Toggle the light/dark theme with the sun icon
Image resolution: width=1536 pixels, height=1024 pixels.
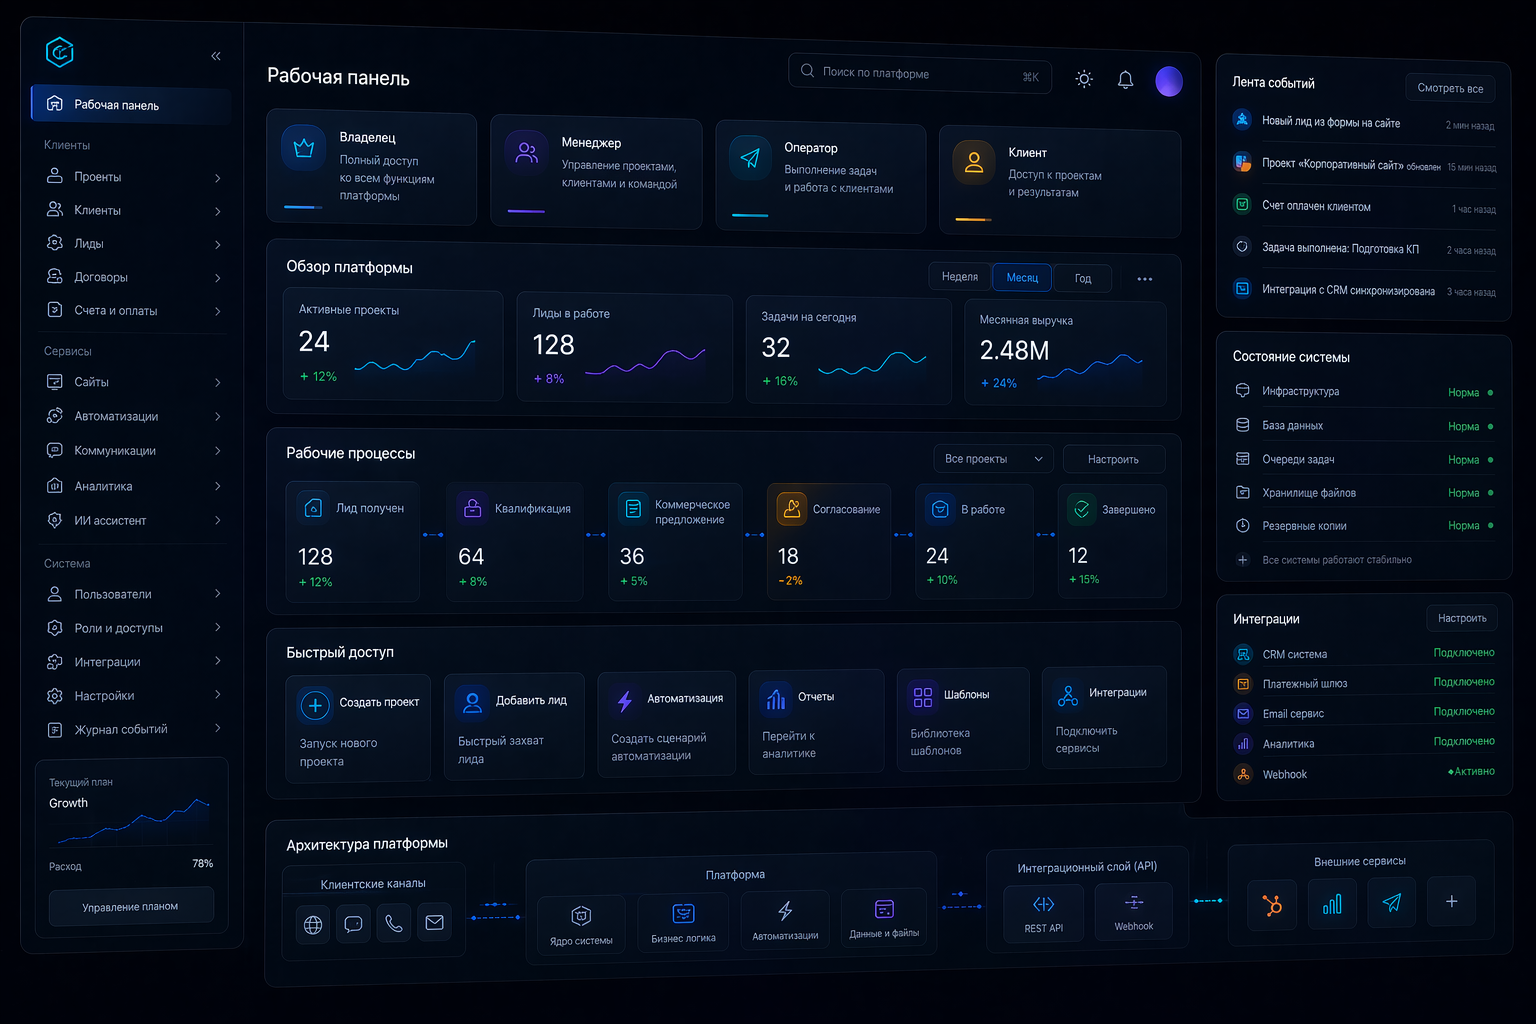(1084, 79)
